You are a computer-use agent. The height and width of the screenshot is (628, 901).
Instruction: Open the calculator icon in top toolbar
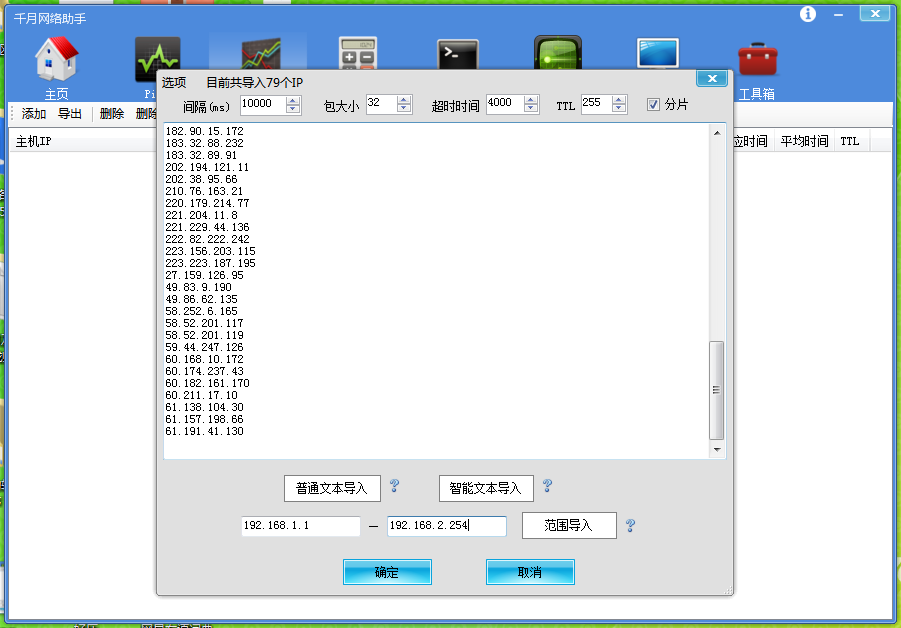[357, 58]
